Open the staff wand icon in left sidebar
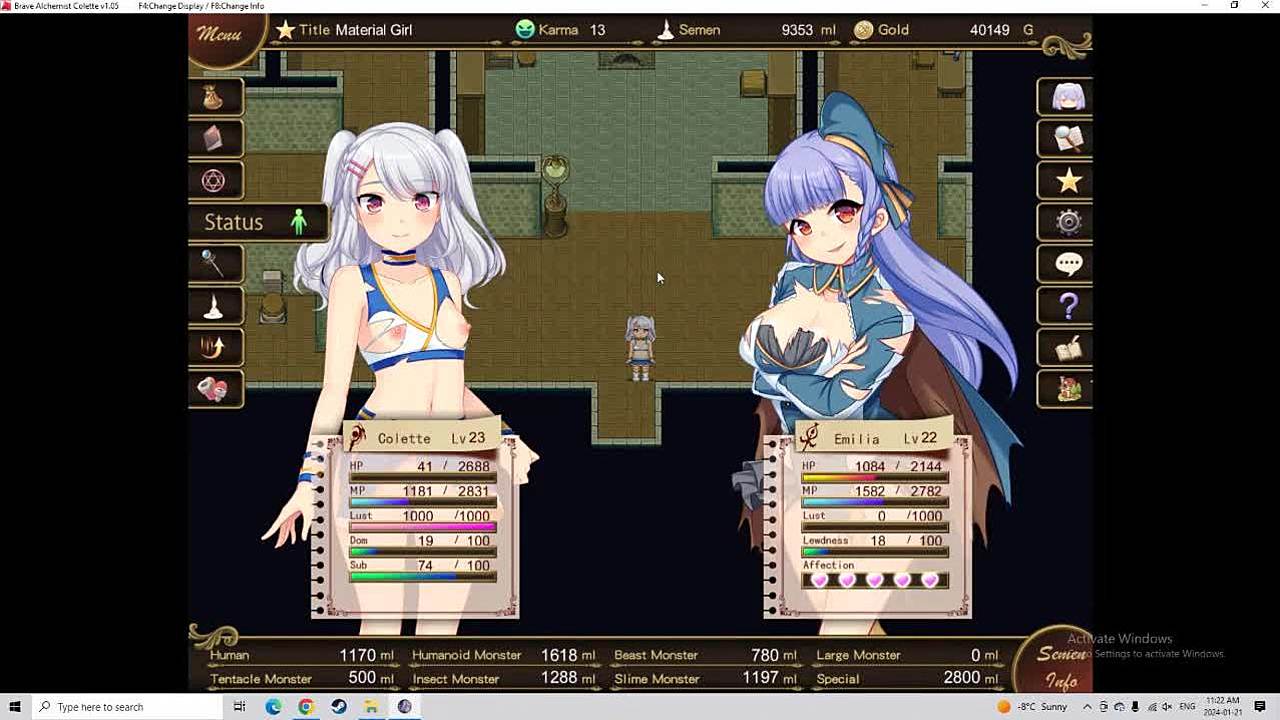The height and width of the screenshot is (720, 1280). tap(213, 264)
